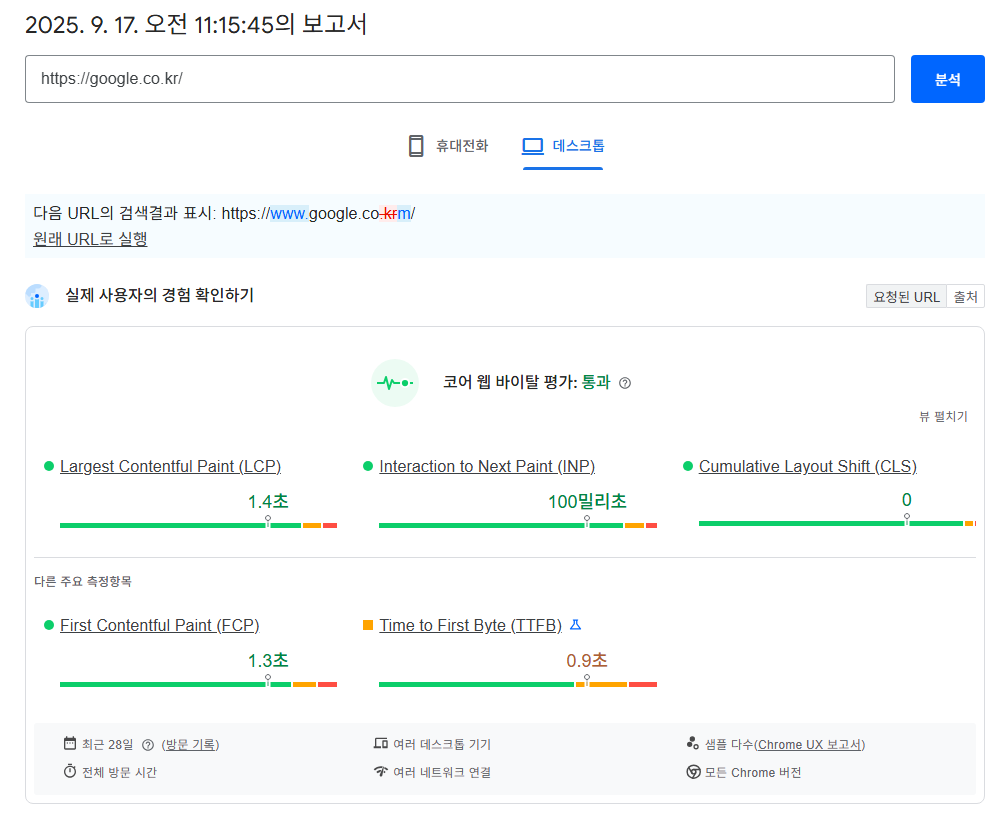
Task: Click the 코어 웹 바이탈 평가: 통과 text
Action: pyautogui.click(x=526, y=382)
